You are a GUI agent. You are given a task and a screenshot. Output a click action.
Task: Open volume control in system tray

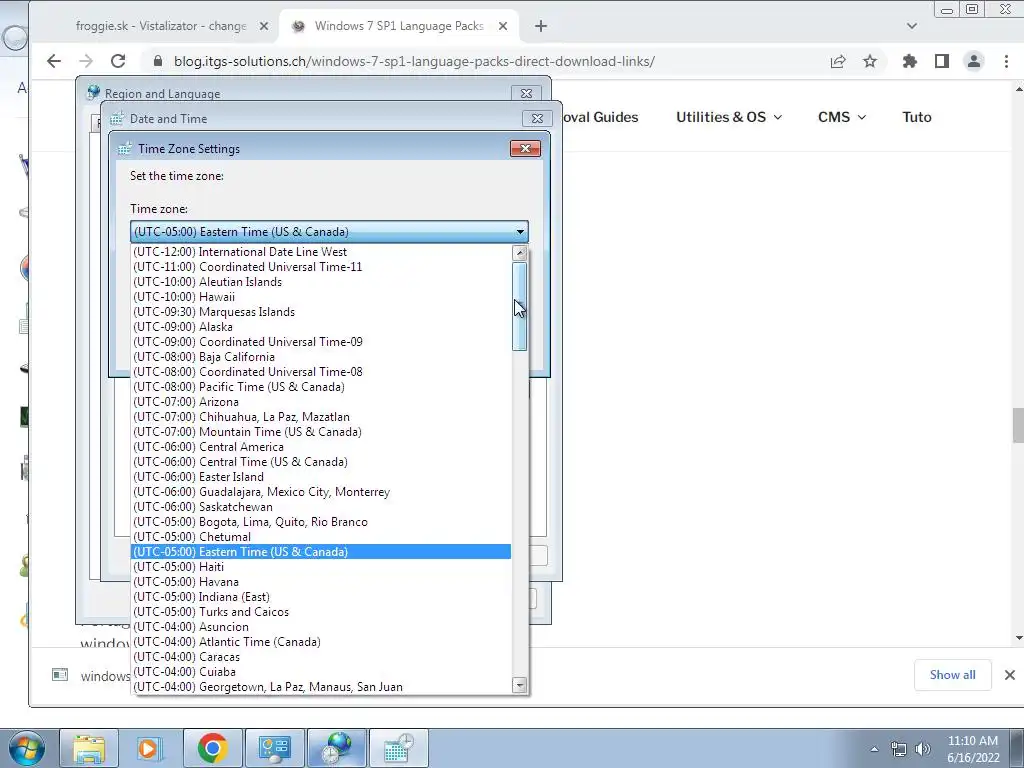[x=923, y=749]
